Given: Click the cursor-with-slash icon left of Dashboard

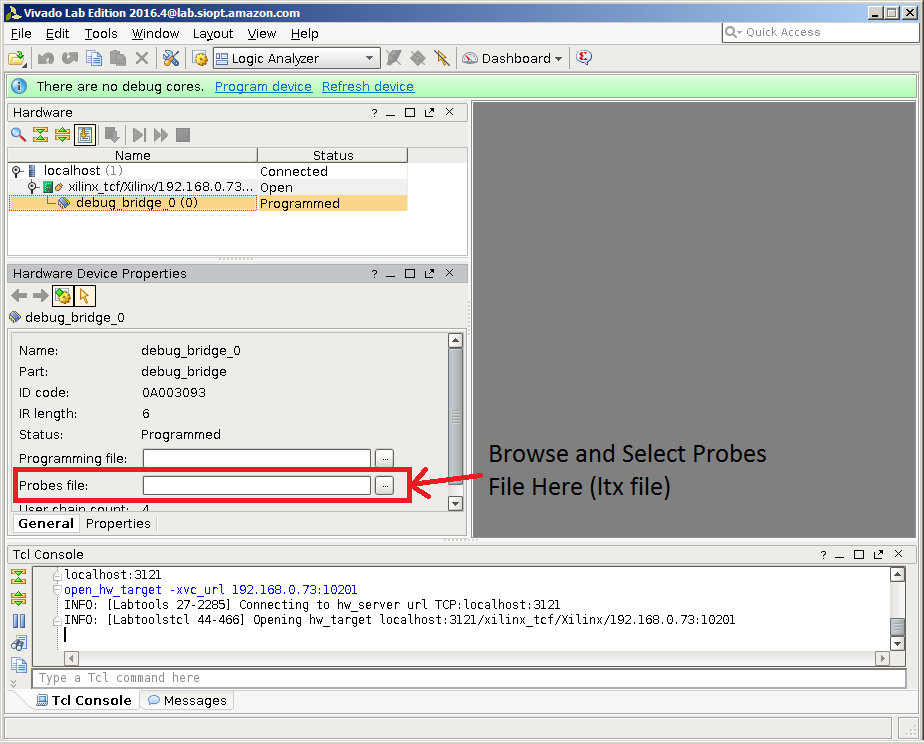Looking at the screenshot, I should (x=441, y=58).
